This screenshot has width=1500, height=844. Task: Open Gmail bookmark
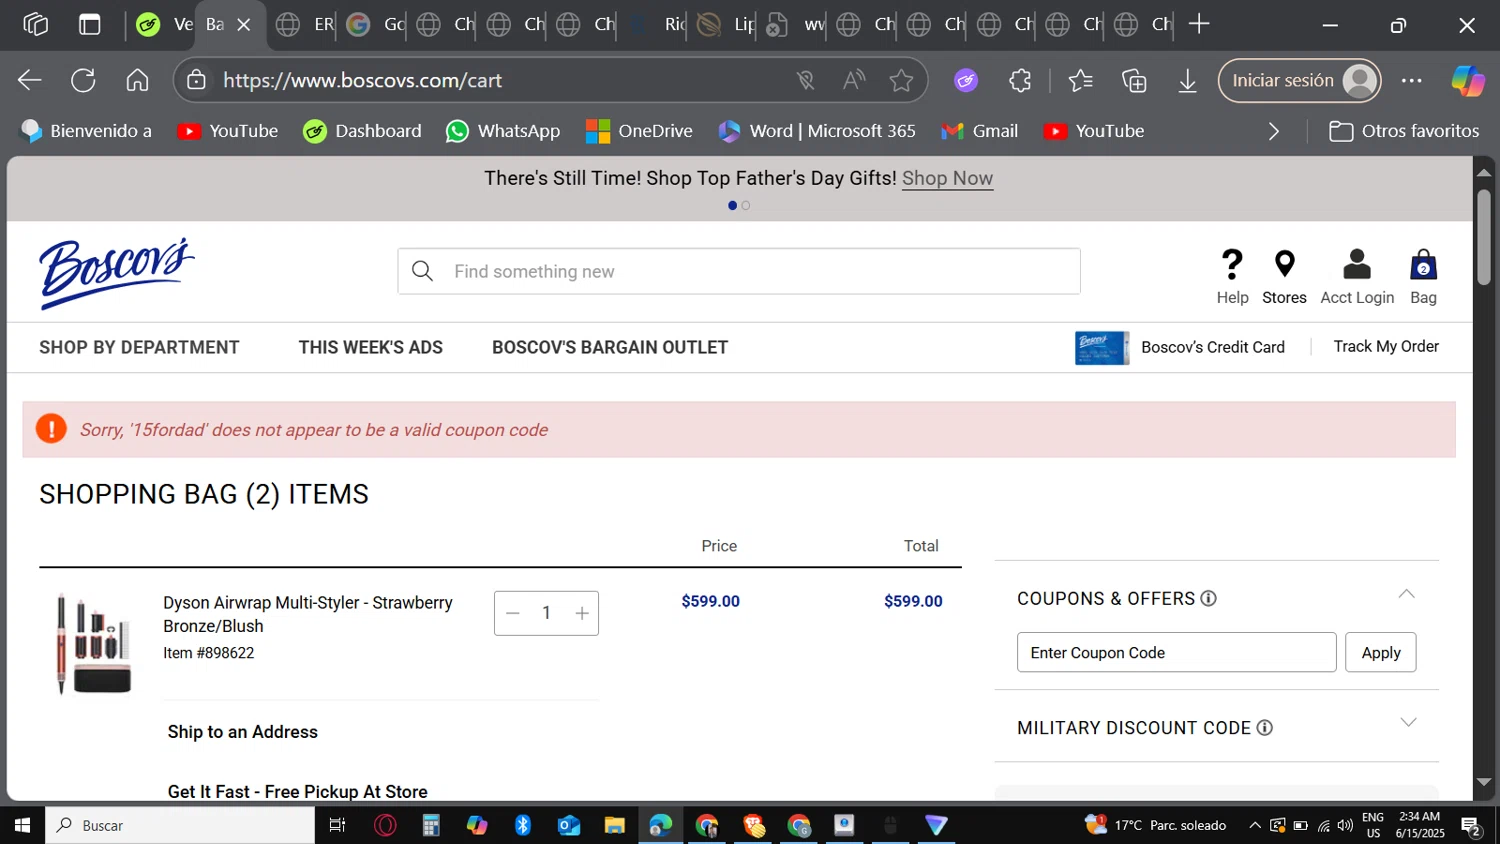pos(980,131)
